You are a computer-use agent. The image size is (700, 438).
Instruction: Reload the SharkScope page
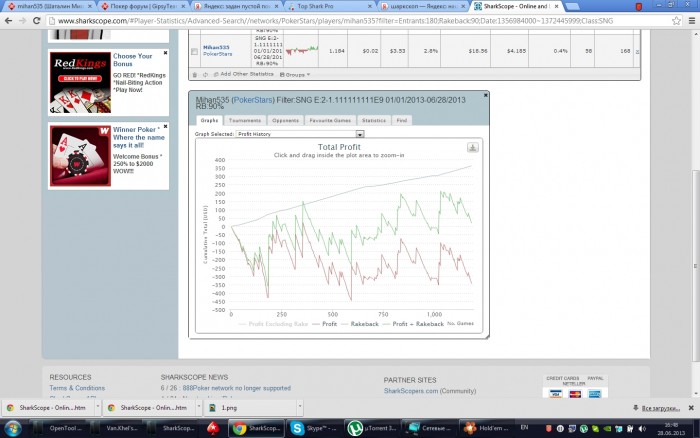(x=37, y=21)
